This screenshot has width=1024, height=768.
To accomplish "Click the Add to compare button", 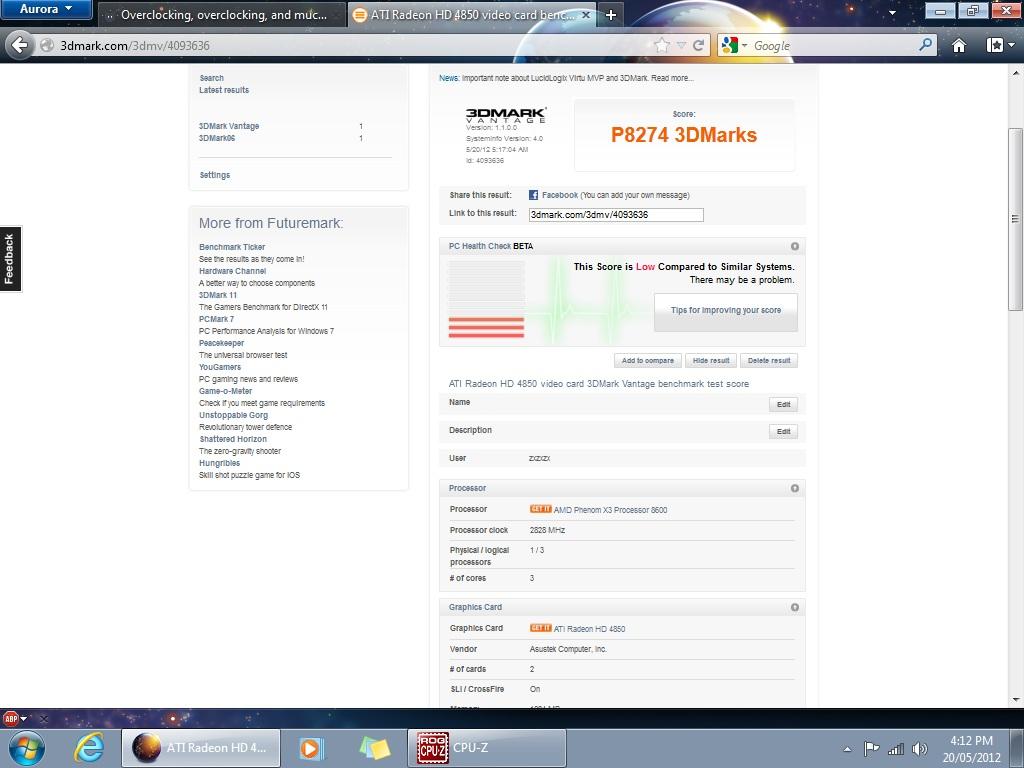I will tap(647, 360).
